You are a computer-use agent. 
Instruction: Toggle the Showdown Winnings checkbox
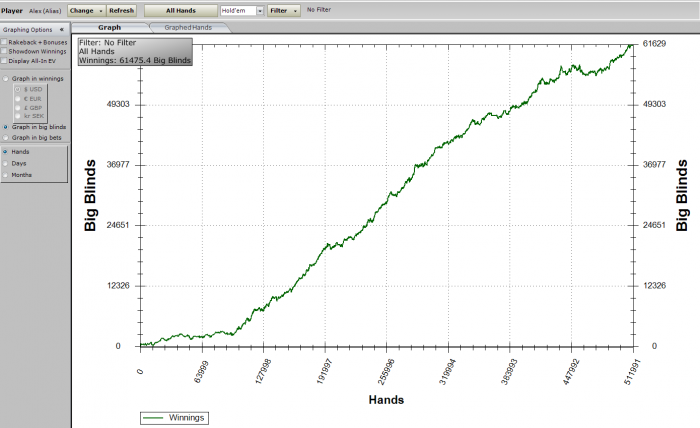pos(4,51)
